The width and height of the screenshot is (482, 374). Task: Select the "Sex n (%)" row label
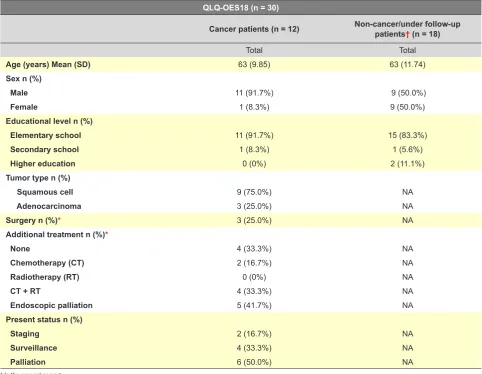[x=24, y=79]
